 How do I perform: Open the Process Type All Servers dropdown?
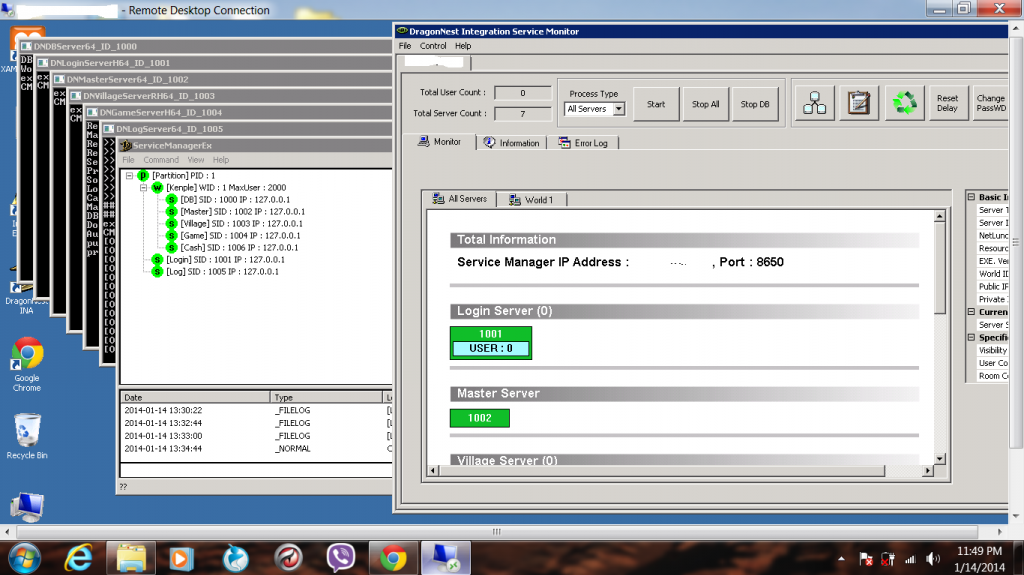pyautogui.click(x=618, y=109)
